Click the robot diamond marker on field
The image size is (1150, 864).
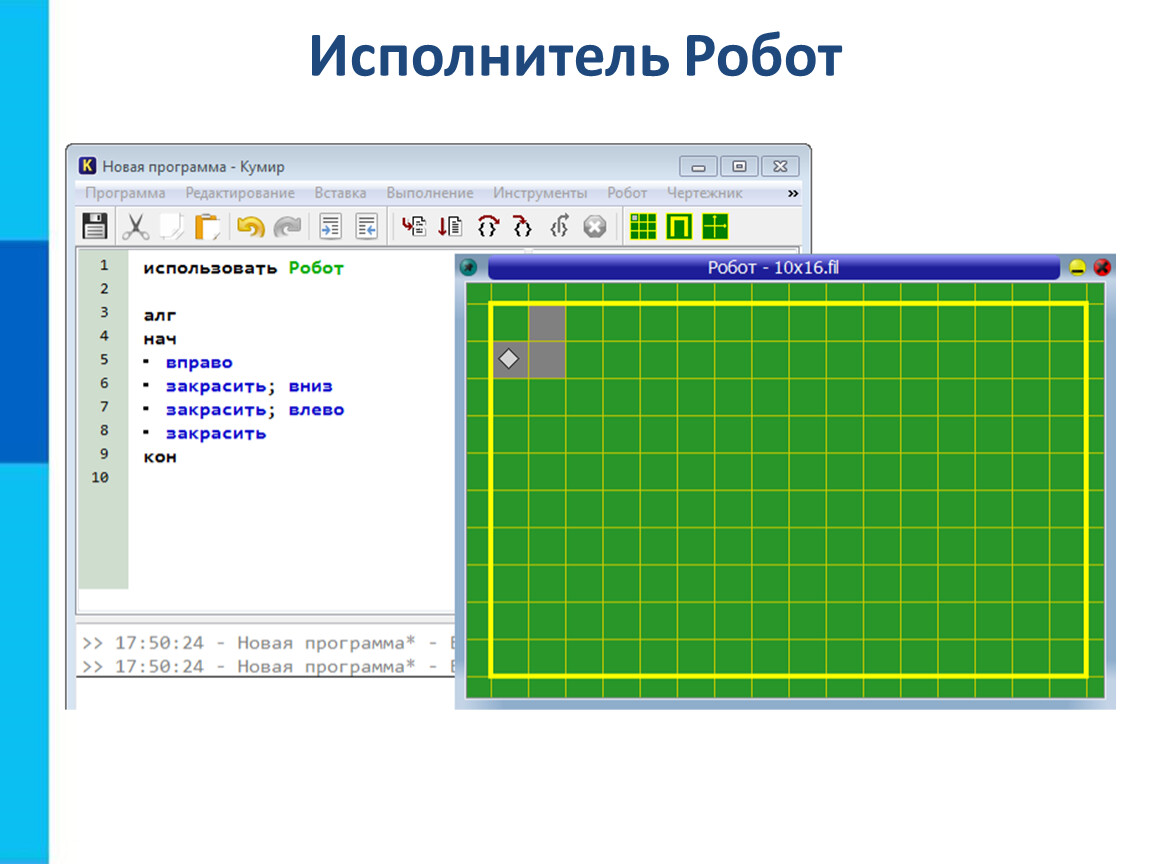coord(509,358)
